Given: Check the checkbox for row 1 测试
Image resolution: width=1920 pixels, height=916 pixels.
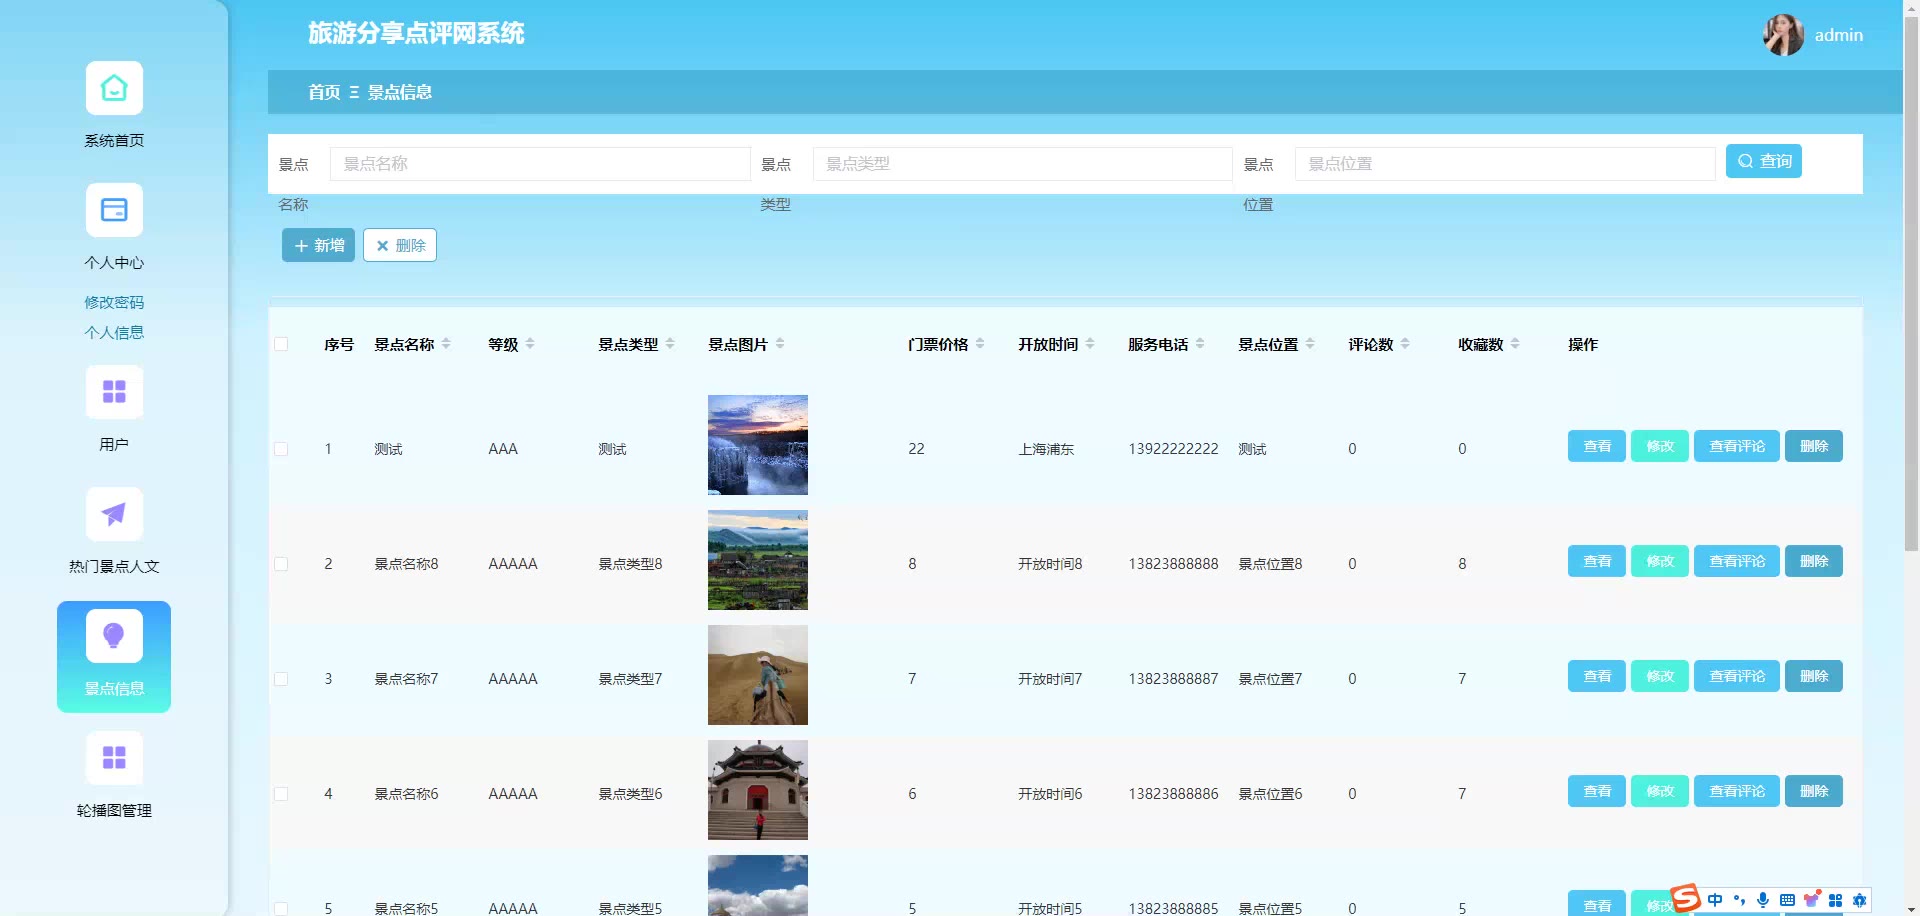Looking at the screenshot, I should [281, 449].
